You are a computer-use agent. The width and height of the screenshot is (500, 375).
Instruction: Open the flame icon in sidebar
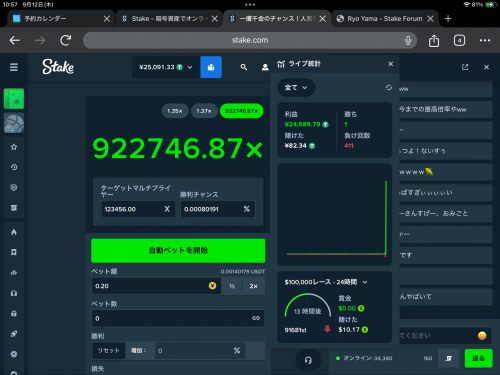coord(14,232)
